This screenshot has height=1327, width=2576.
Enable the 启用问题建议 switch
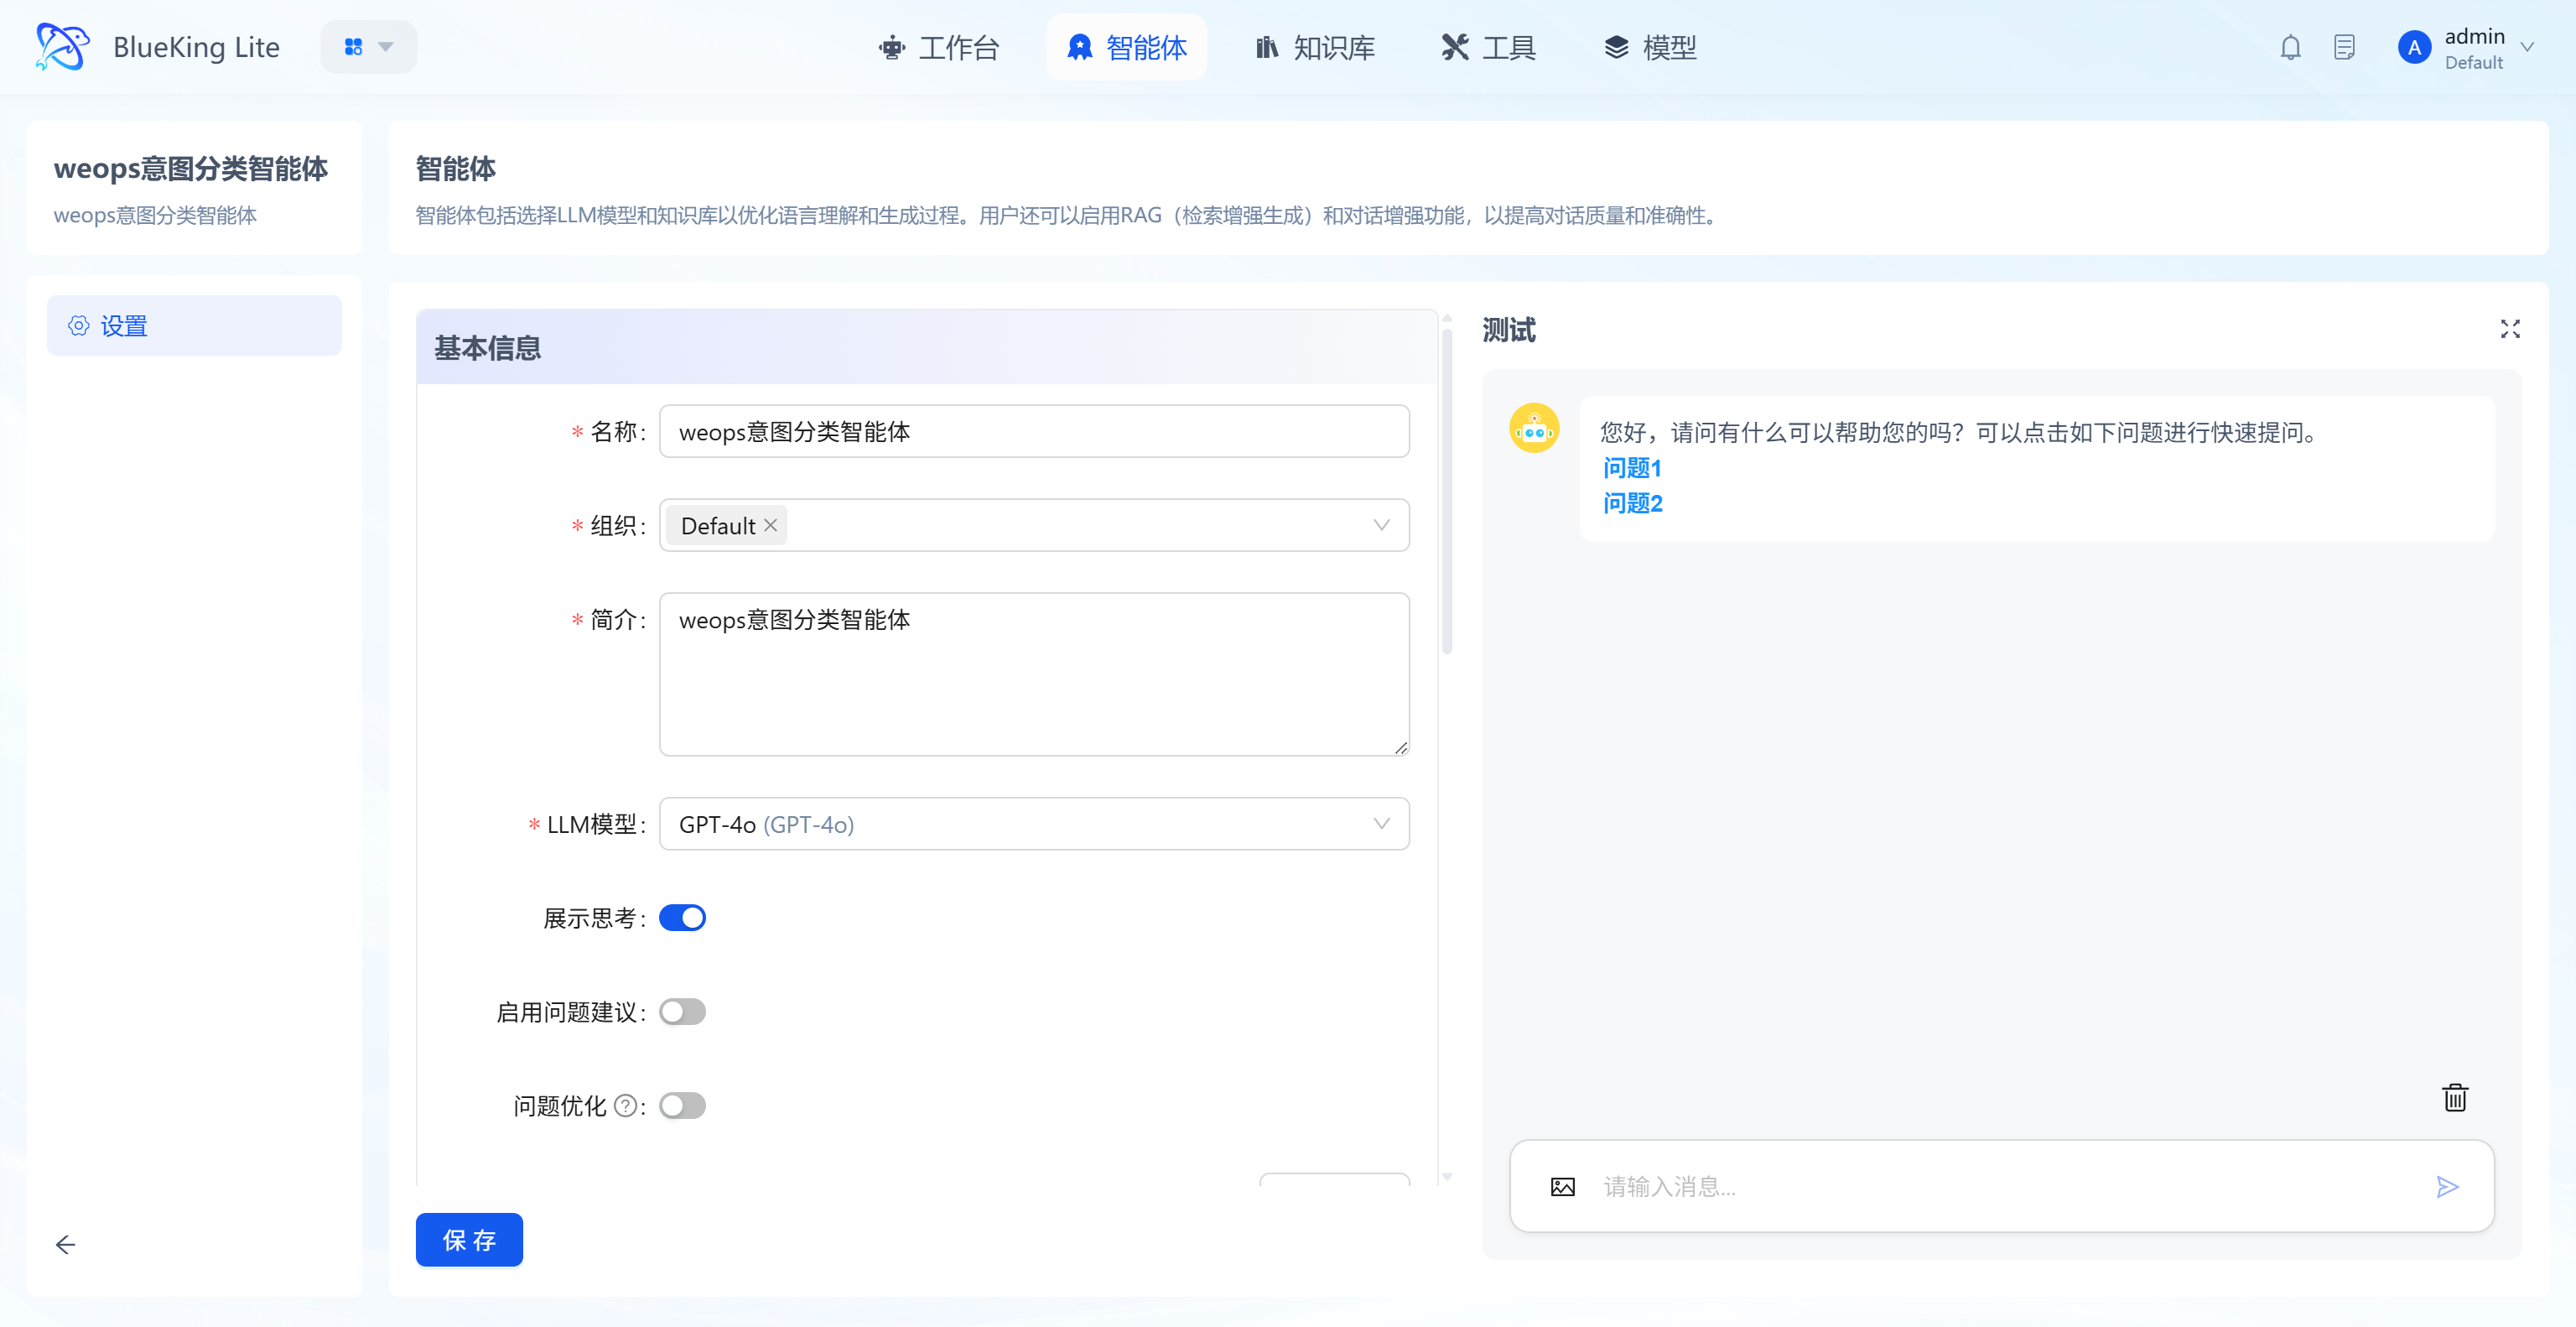(682, 1011)
